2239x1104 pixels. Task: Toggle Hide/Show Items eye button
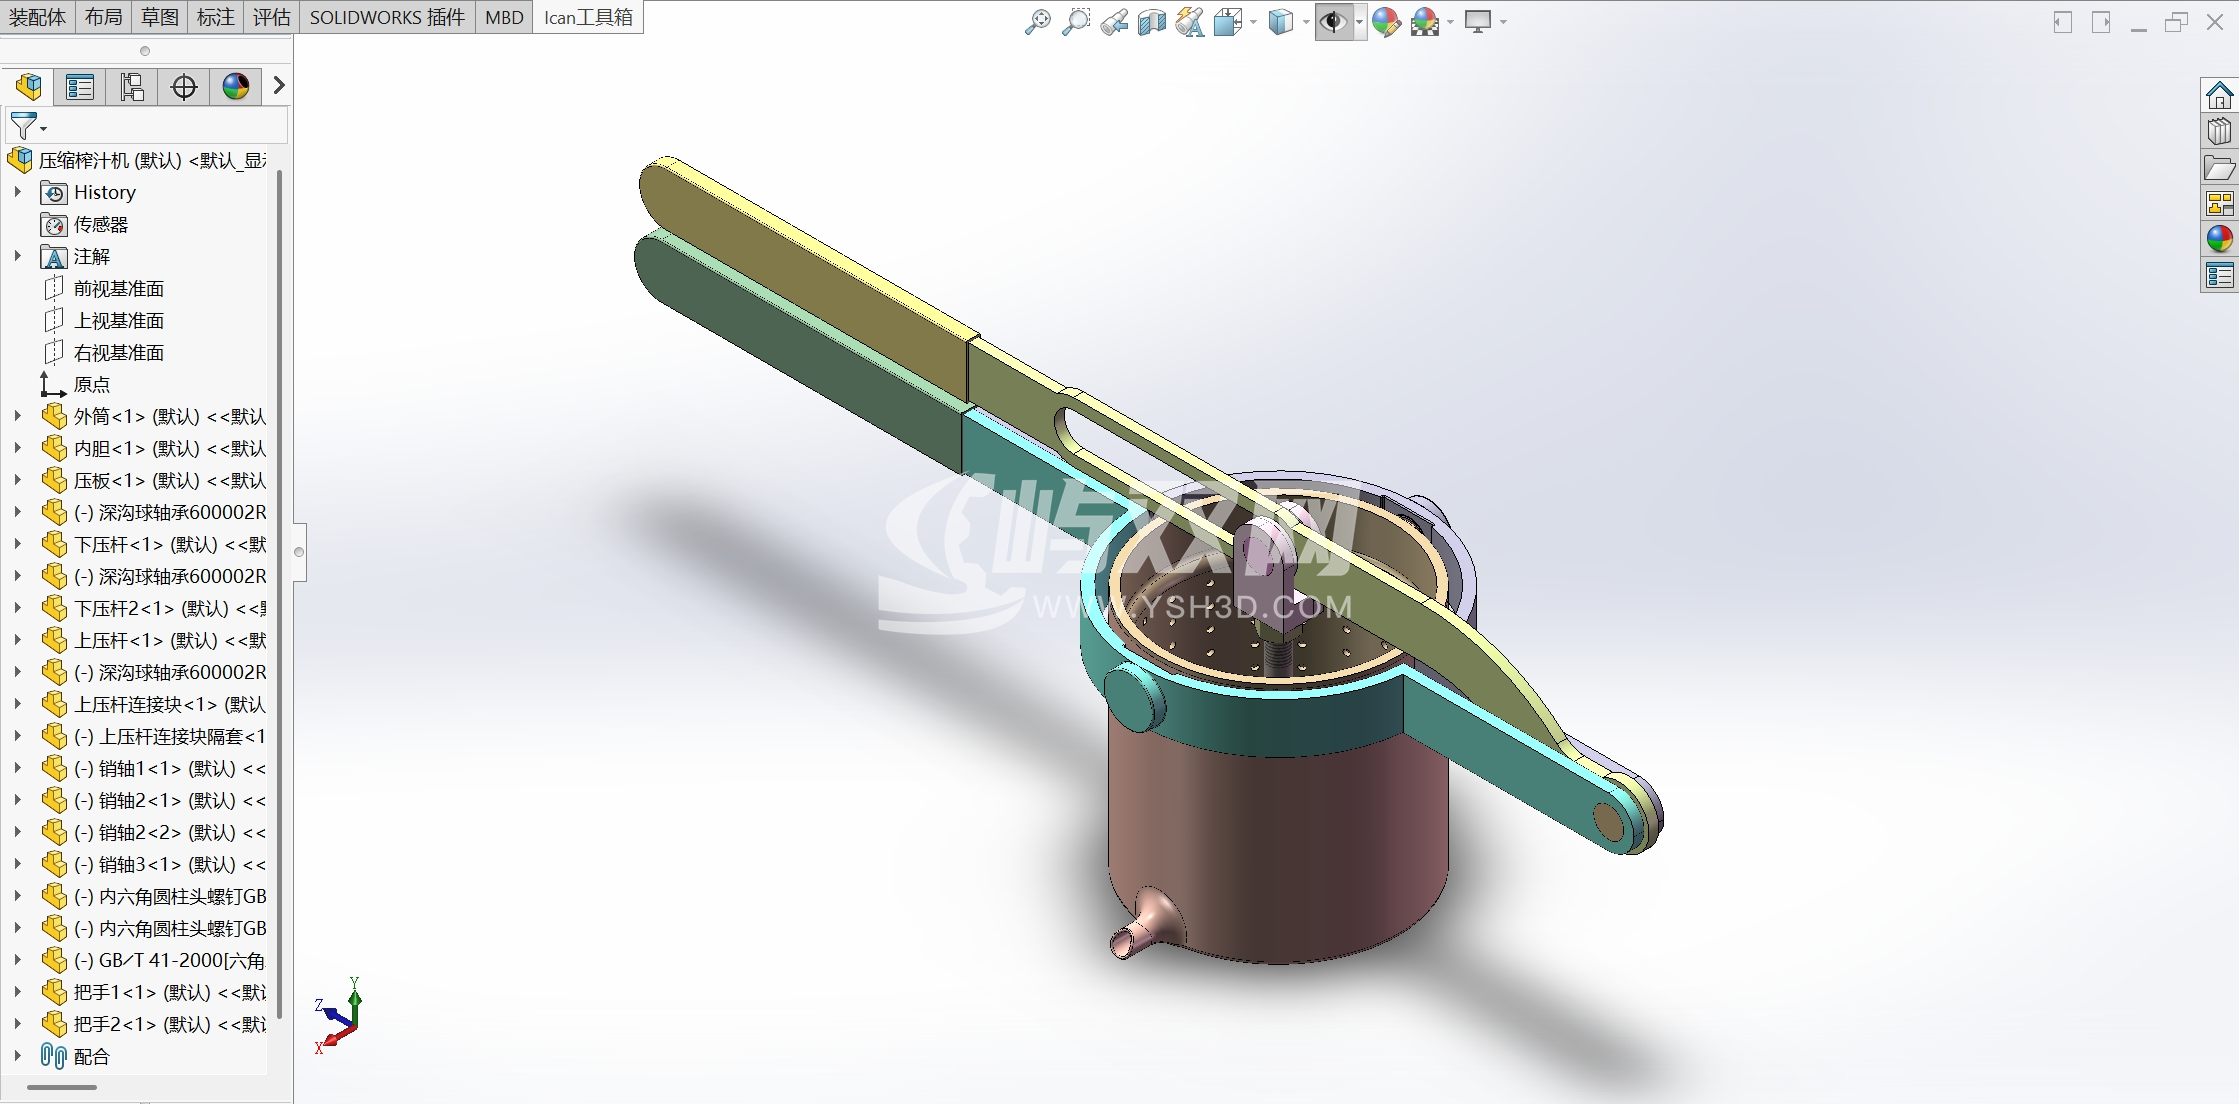tap(1333, 21)
